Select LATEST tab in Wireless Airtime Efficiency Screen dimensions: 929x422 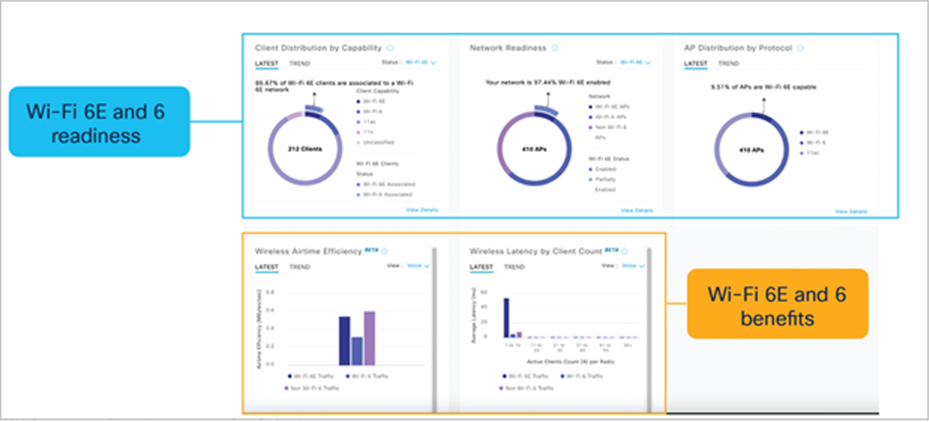point(267,267)
